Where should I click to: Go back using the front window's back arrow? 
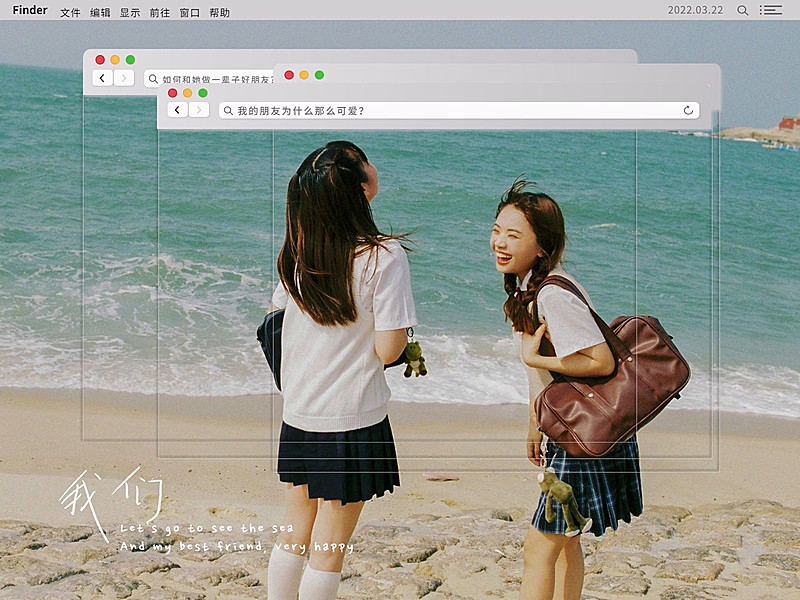pos(176,109)
